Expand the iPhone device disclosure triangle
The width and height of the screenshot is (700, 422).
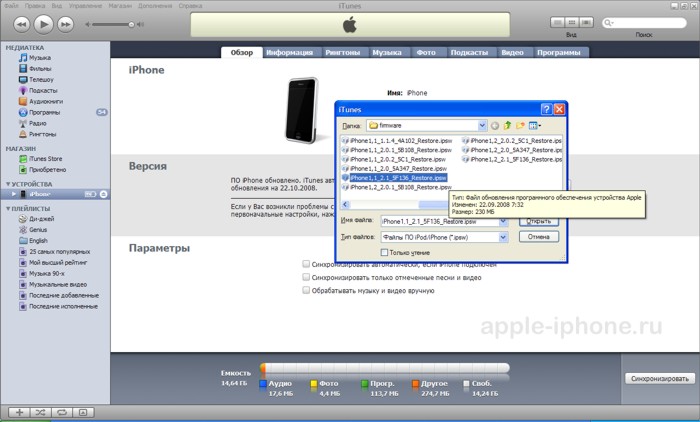[x=14, y=194]
